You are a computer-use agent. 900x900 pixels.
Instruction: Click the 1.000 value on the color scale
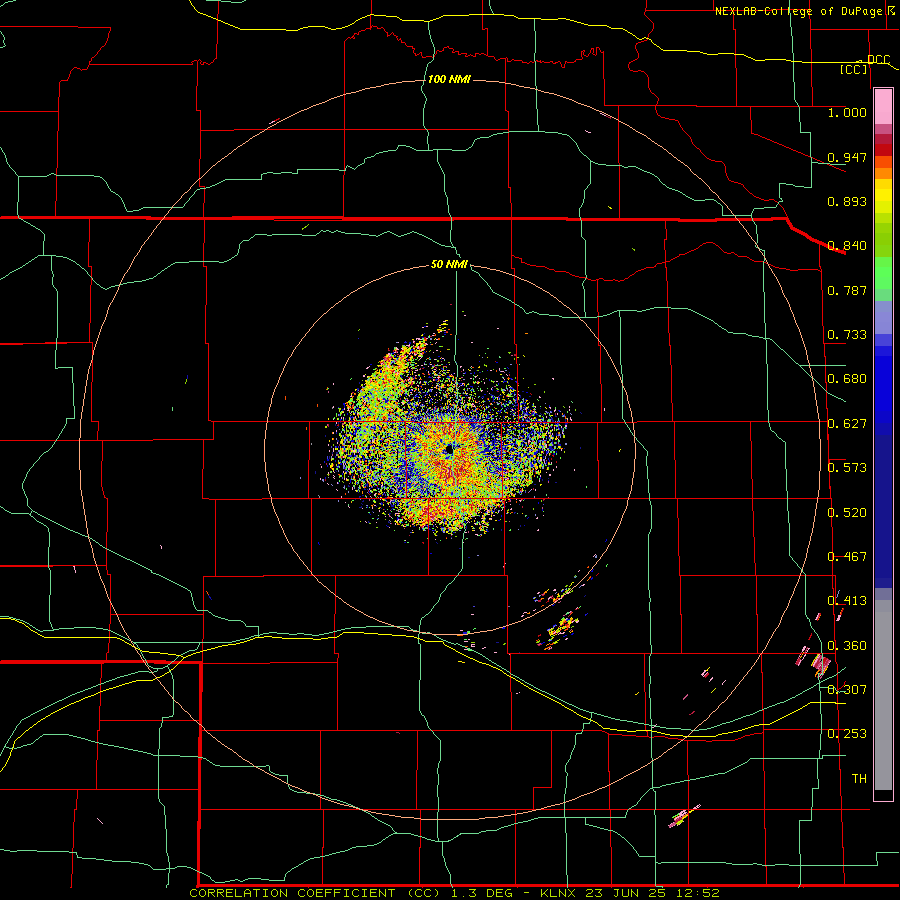tap(847, 112)
